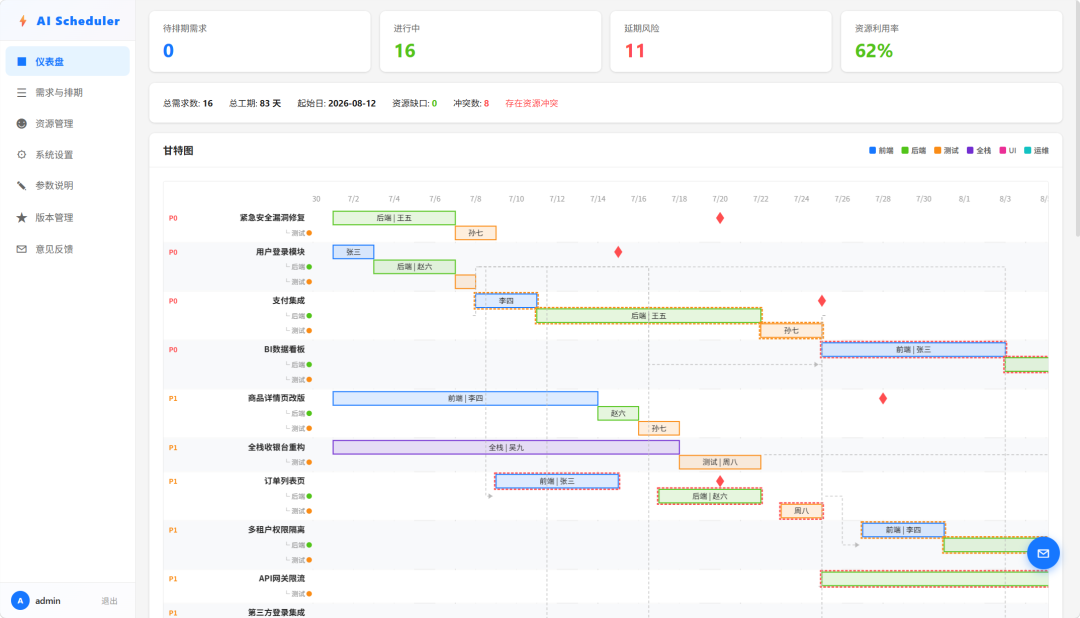This screenshot has width=1080, height=618.
Task: Click the blue 前端 legend swatch
Action: (x=873, y=150)
